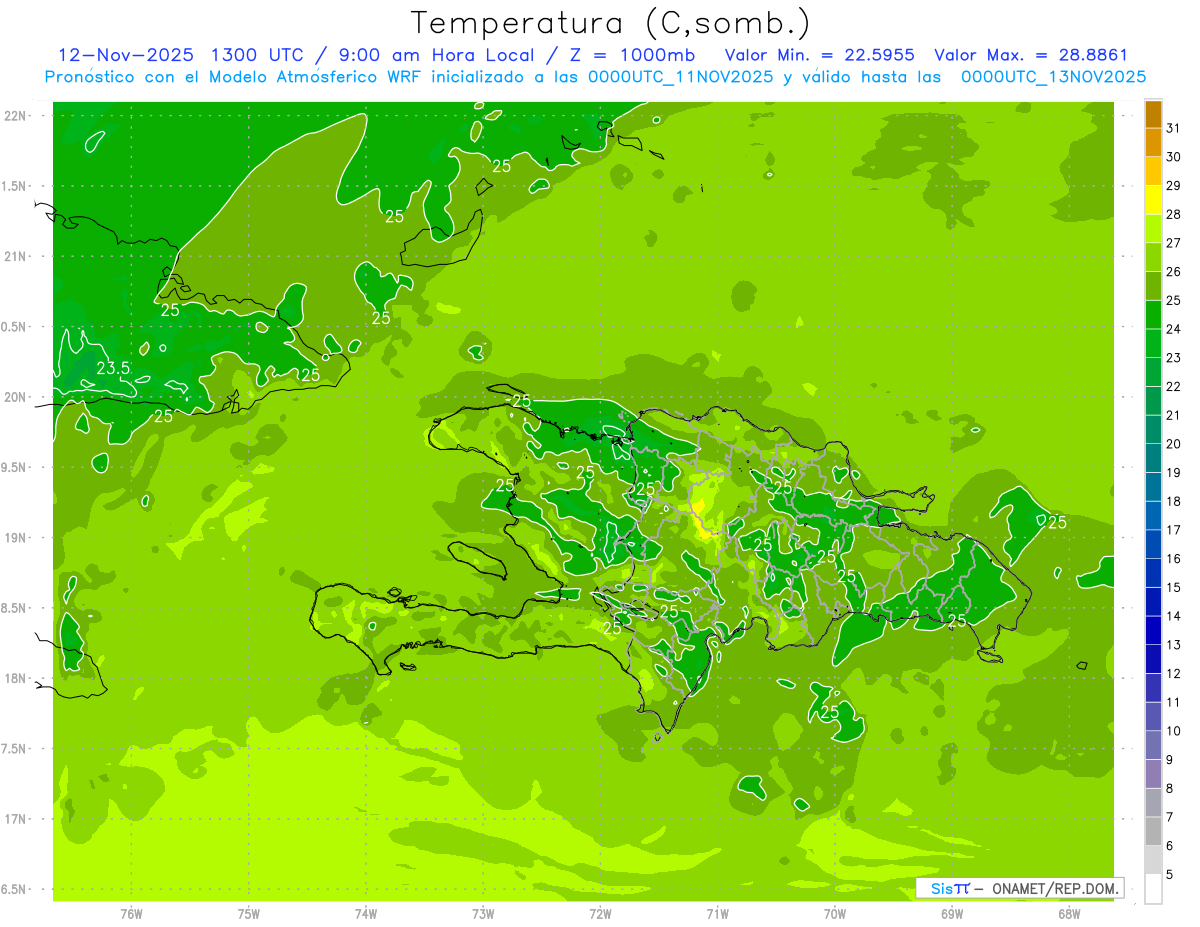Click the colorbar value label '28'
Image resolution: width=1200 pixels, height=927 pixels.
[x=1173, y=214]
